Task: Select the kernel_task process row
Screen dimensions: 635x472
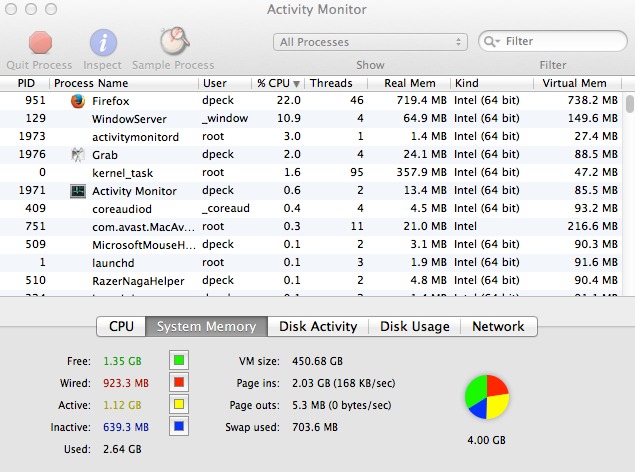Action: click(x=311, y=172)
